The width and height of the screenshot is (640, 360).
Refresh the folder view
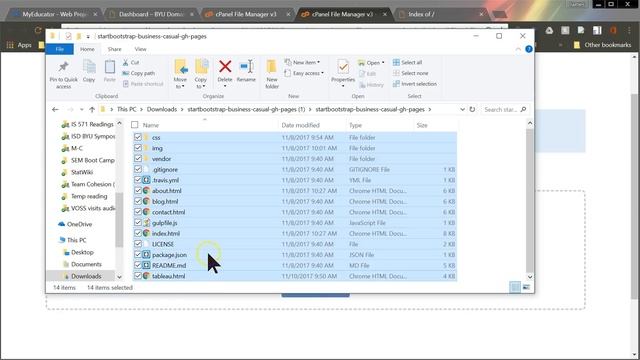(472, 109)
